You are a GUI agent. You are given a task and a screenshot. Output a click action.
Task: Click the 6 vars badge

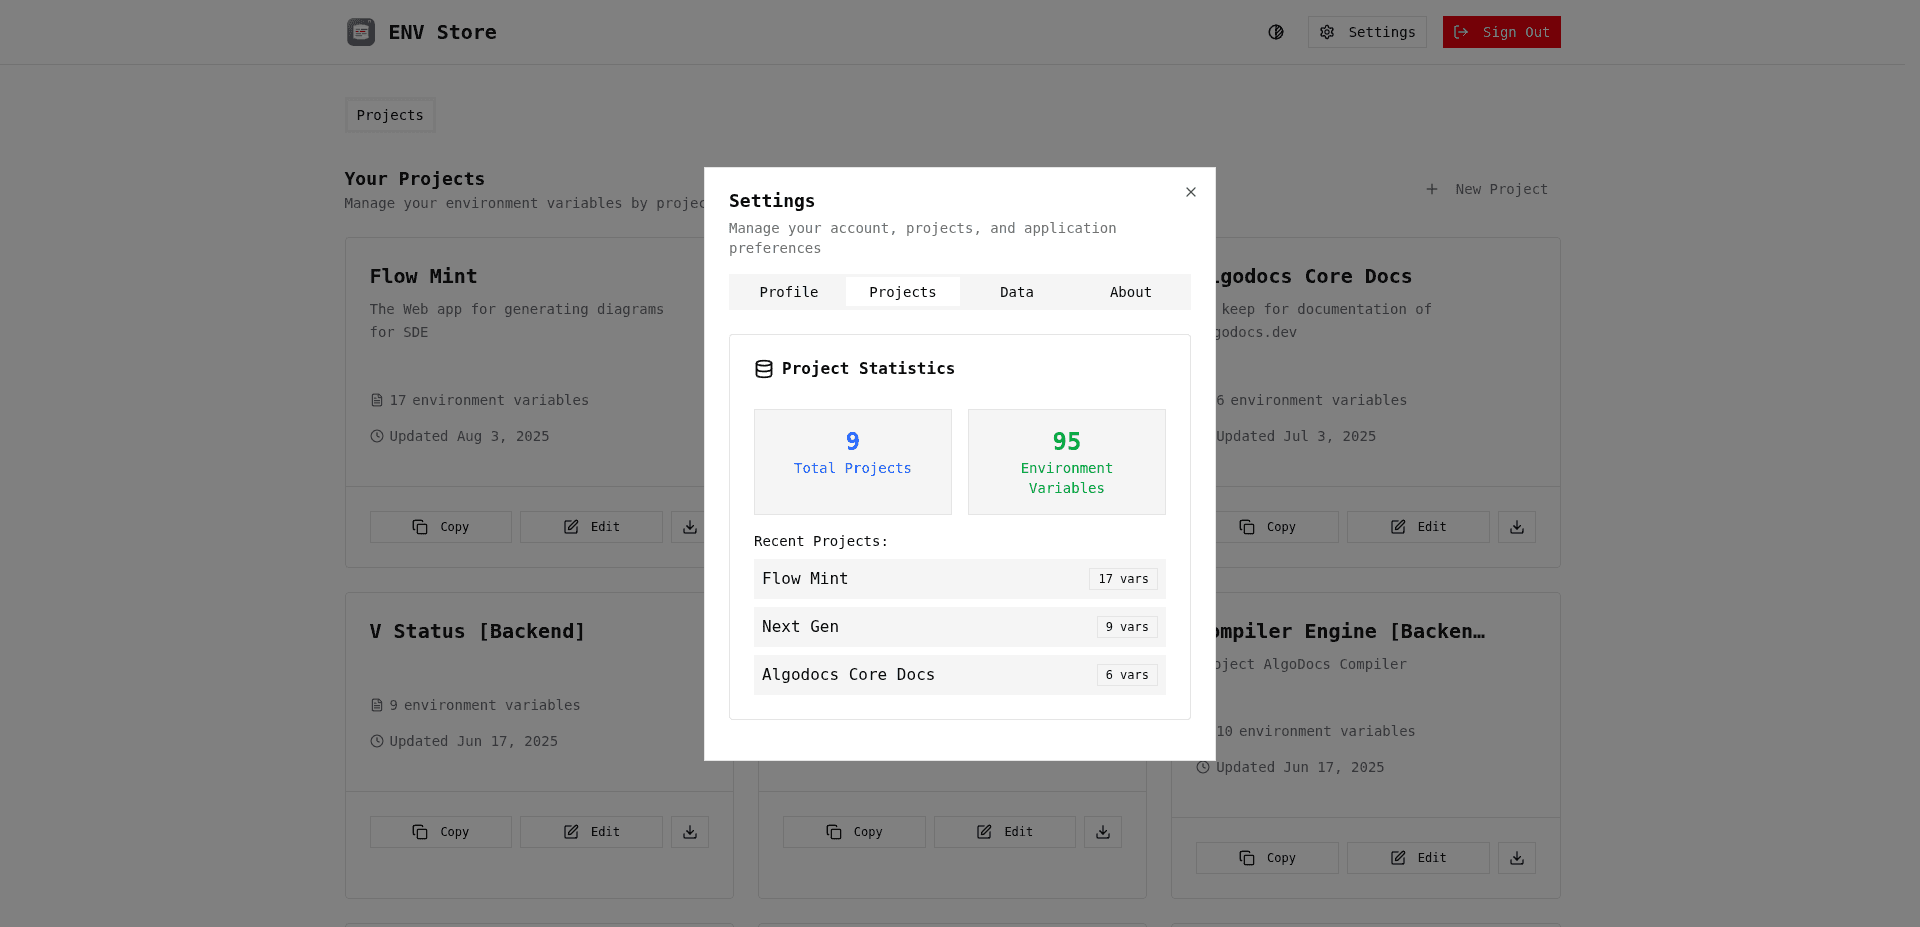(x=1127, y=675)
